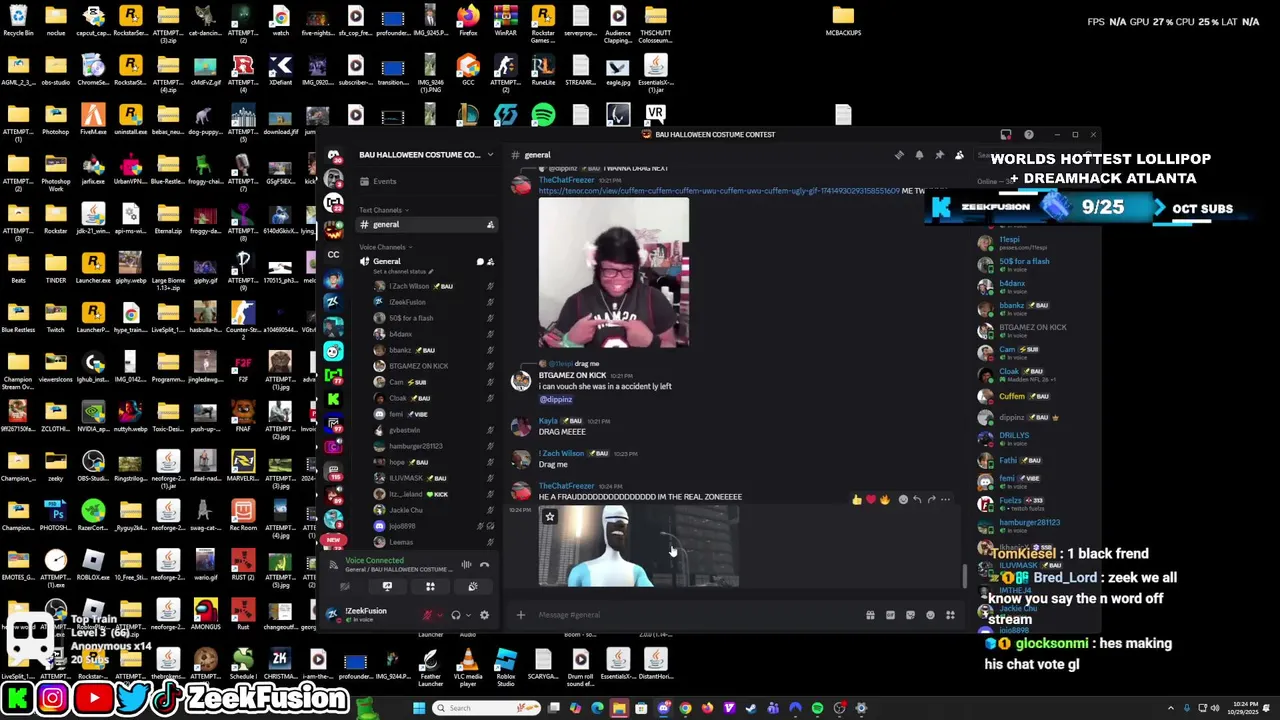Disconnect from voice with the hang-up icon
Screen dimensions: 1280x720
[x=485, y=565]
